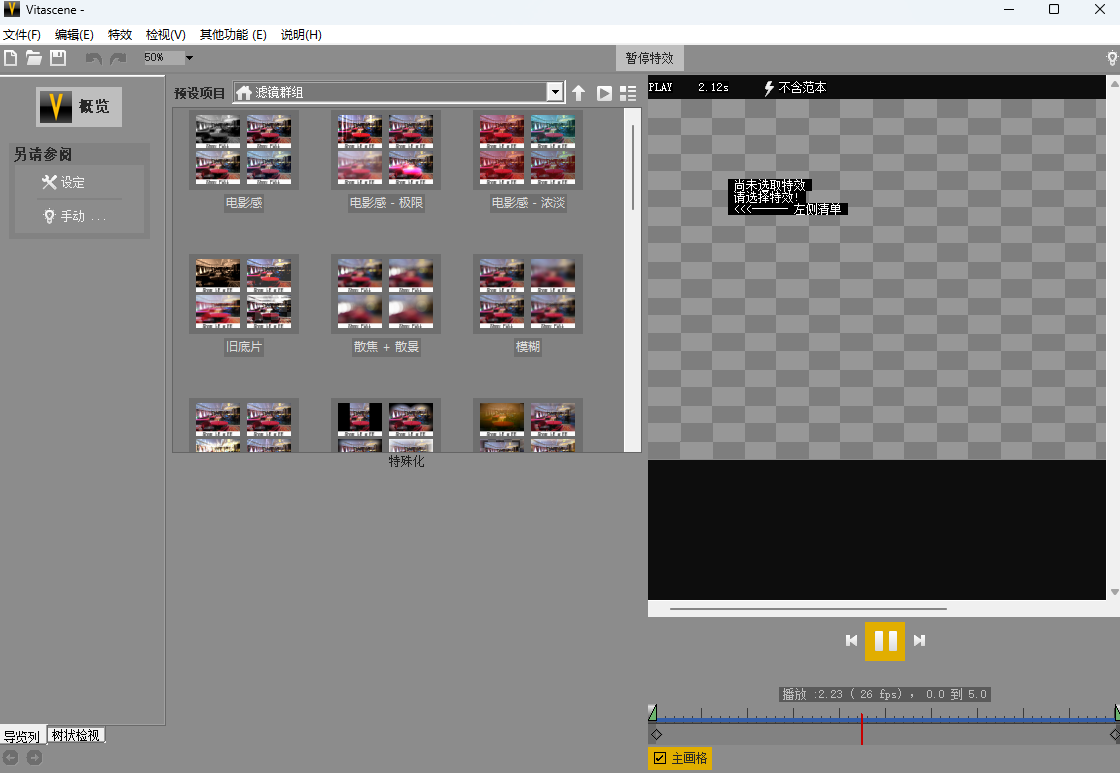This screenshot has width=1120, height=773.
Task: Open the 文件(F) menu
Action: click(x=21, y=34)
